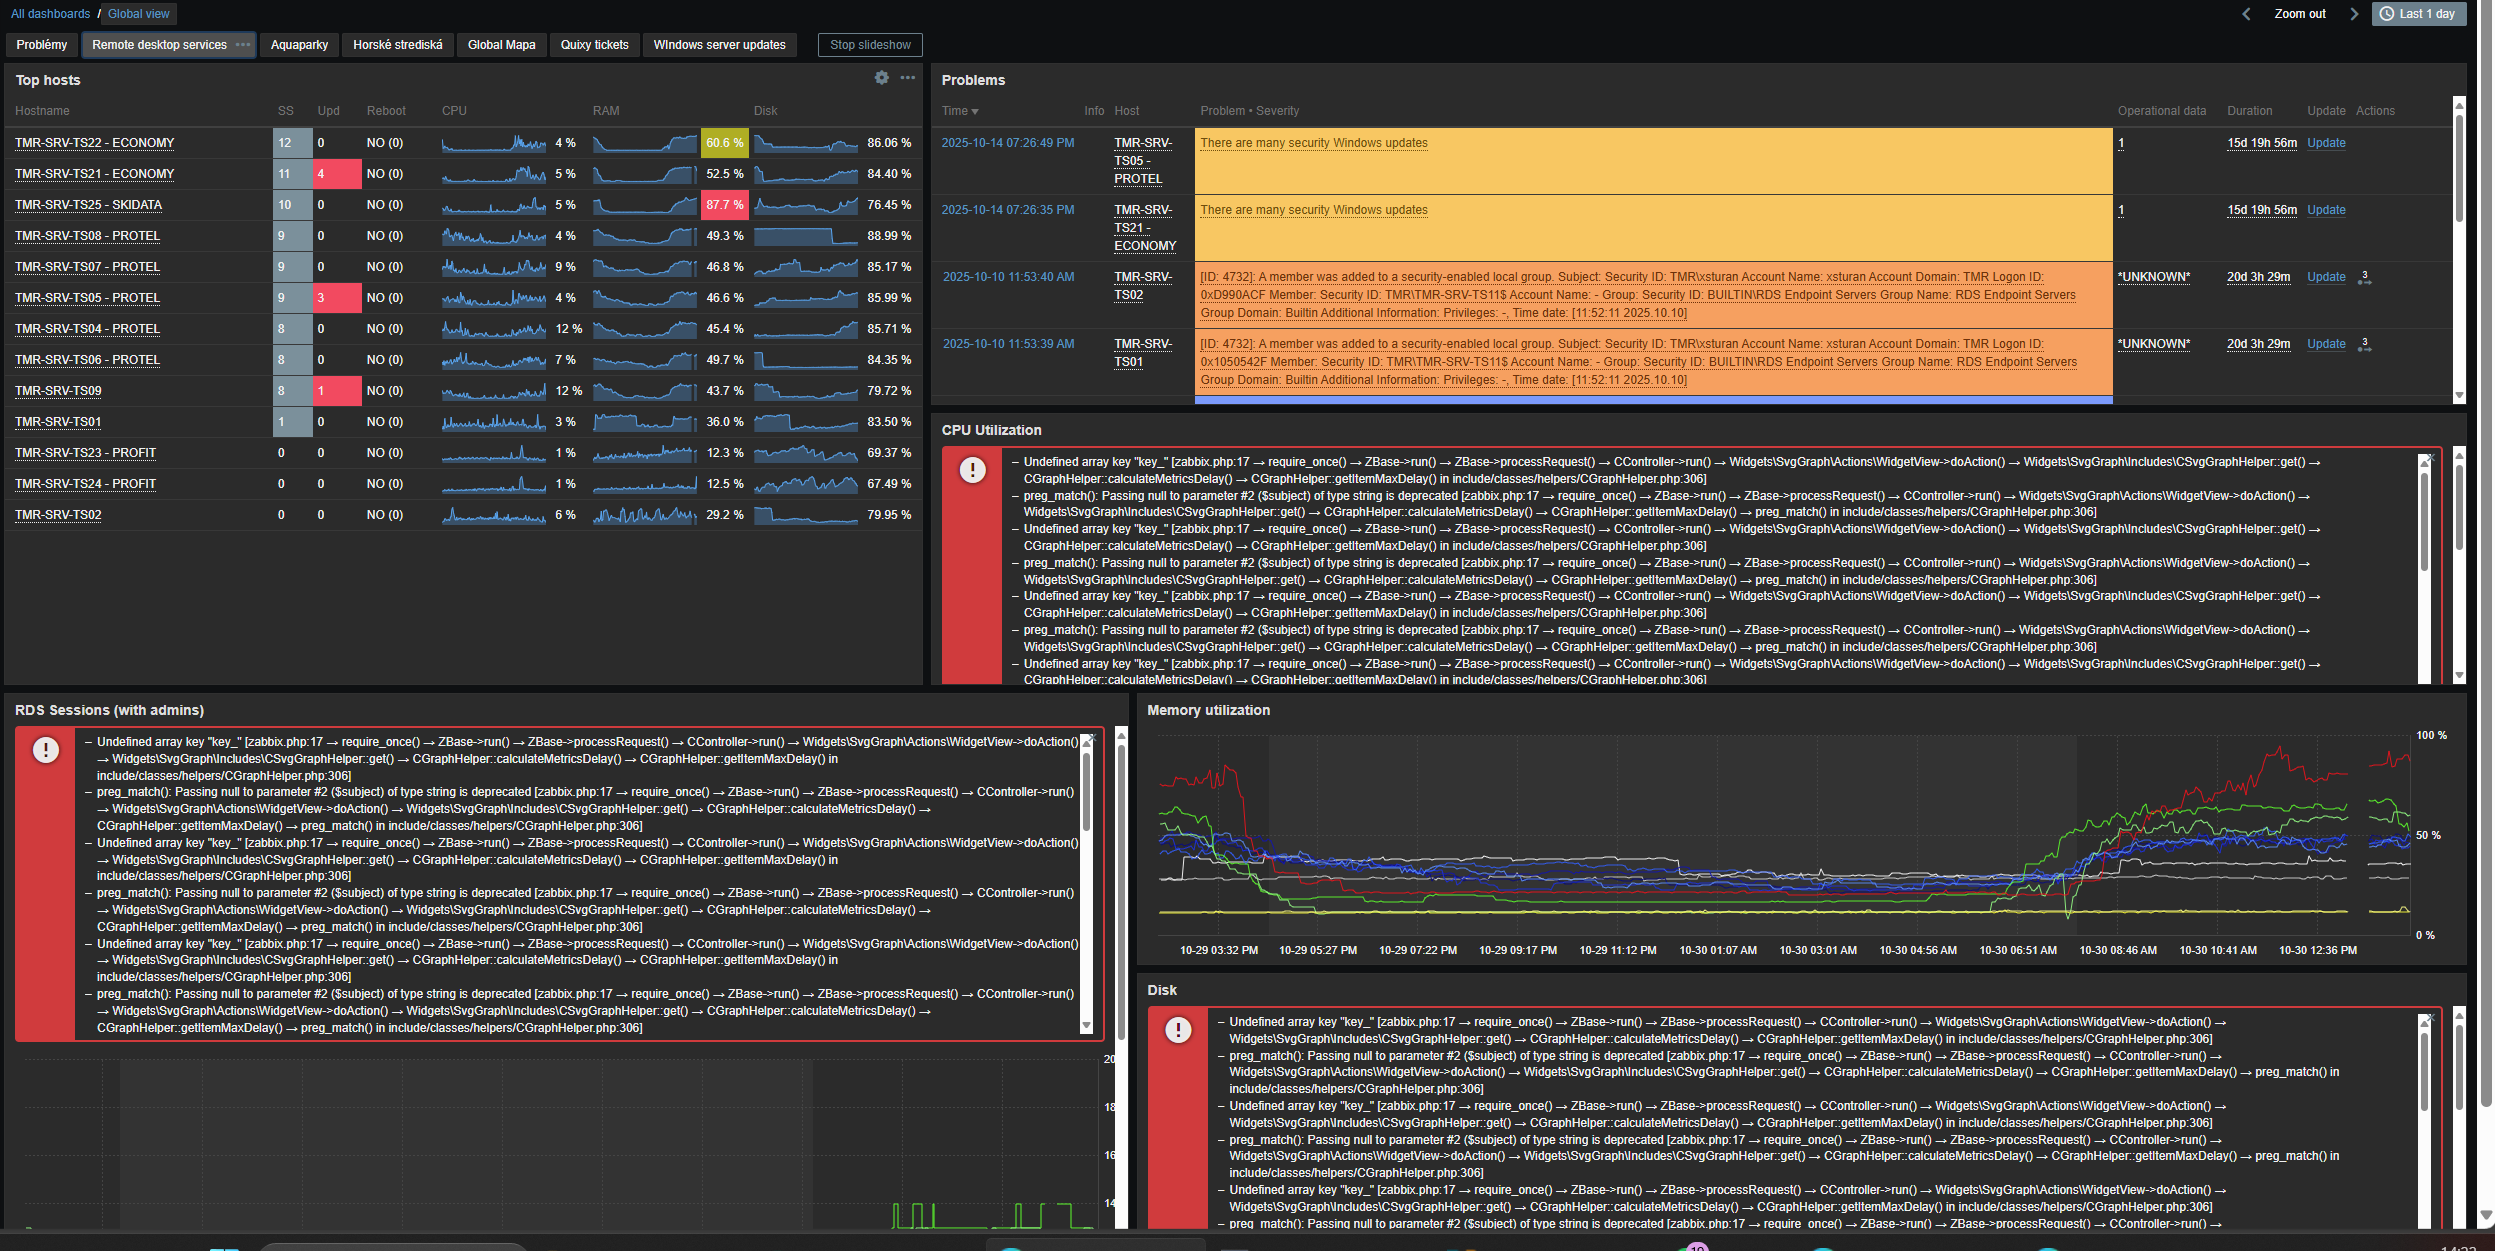Image resolution: width=2495 pixels, height=1251 pixels.
Task: Switch to the Aquaparky dashboard page
Action: click(299, 45)
